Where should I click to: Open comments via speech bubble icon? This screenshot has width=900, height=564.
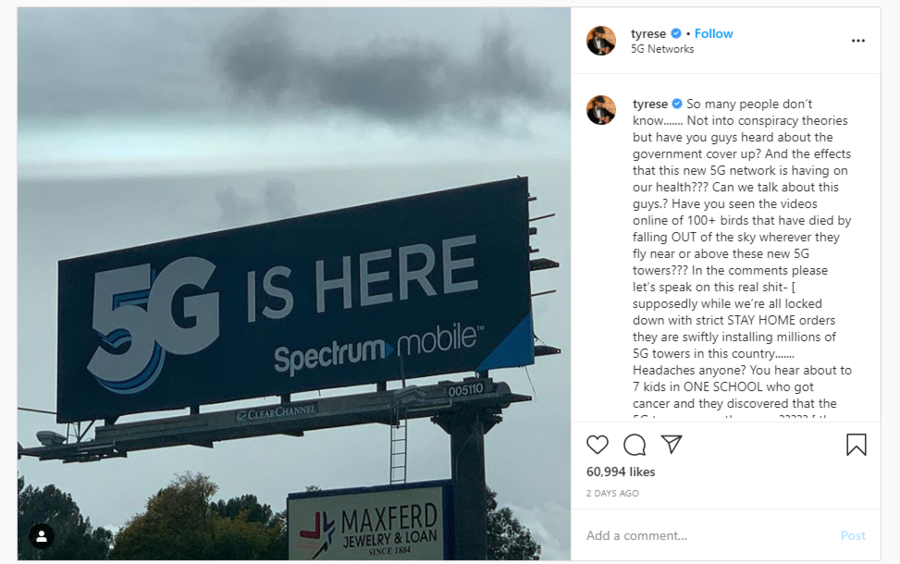(634, 445)
